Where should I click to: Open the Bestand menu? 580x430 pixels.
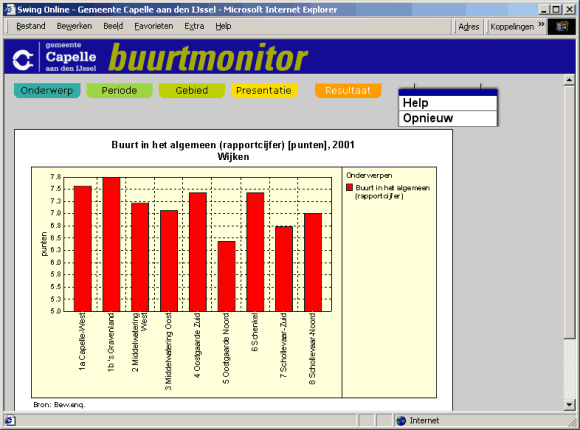tap(31, 26)
